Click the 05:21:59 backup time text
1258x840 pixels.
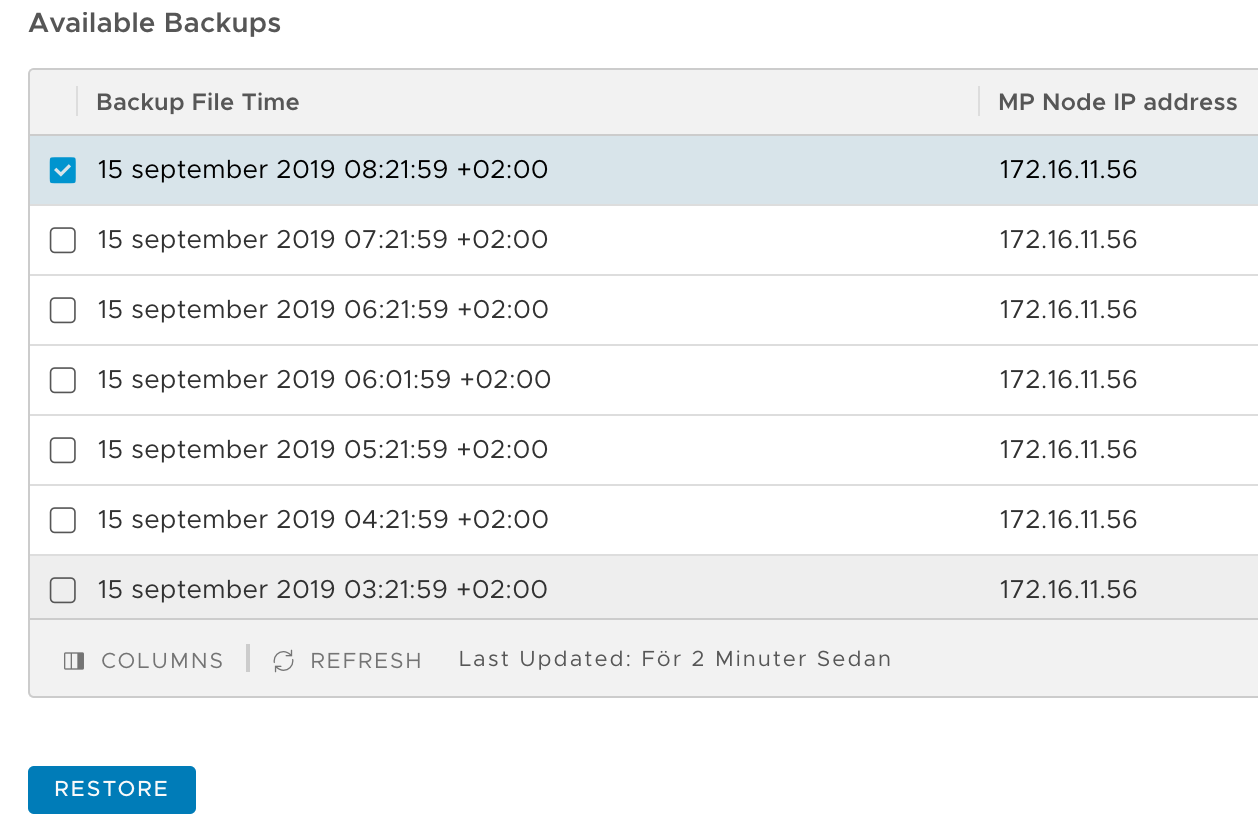(x=322, y=450)
